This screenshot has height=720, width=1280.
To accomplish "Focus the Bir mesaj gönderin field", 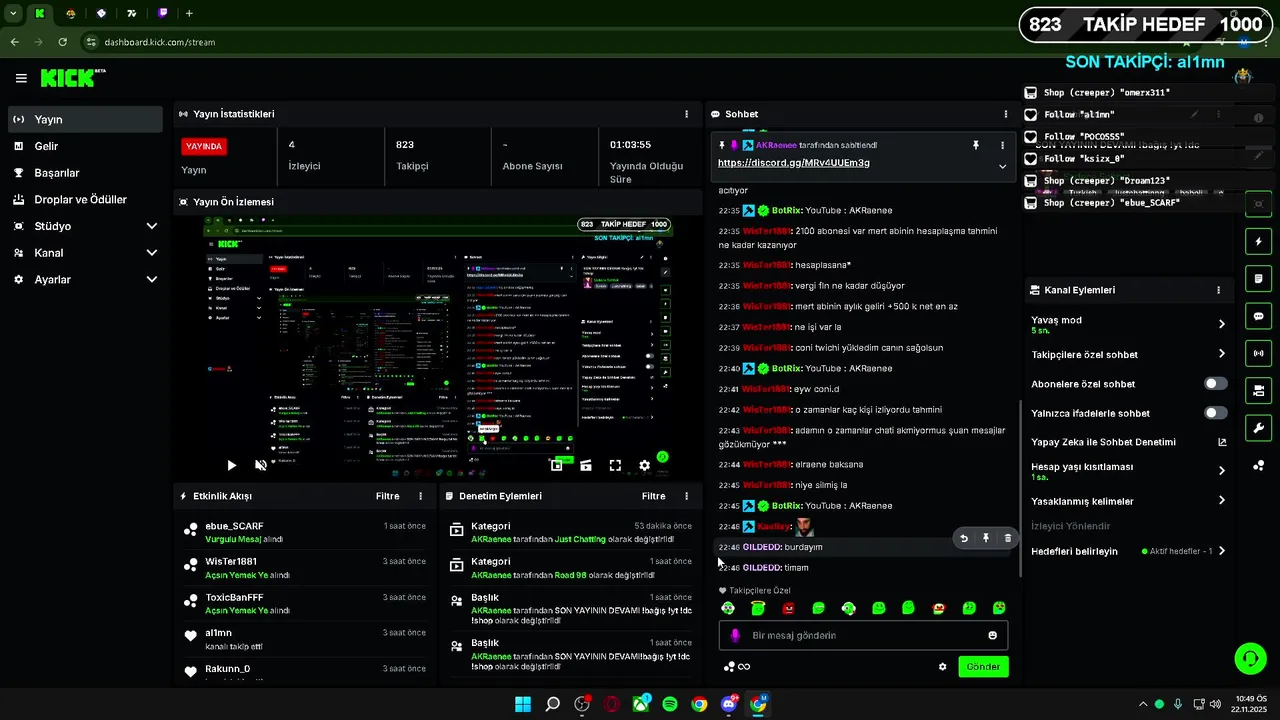I will tap(863, 635).
